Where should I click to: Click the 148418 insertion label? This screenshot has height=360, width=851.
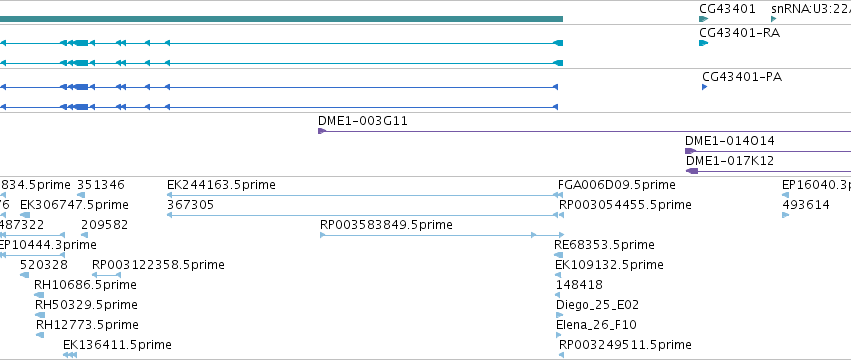tap(579, 285)
